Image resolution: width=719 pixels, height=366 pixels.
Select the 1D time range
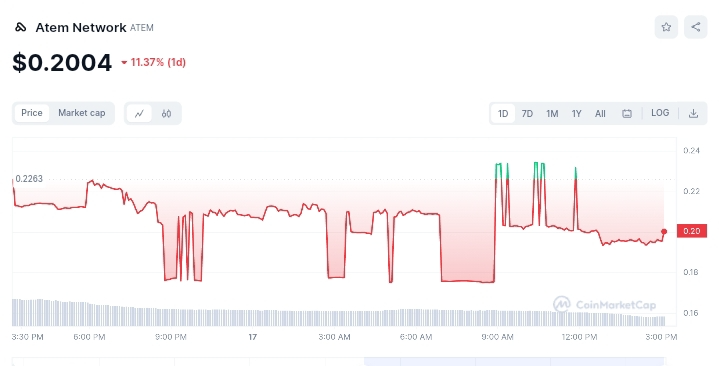coord(503,113)
